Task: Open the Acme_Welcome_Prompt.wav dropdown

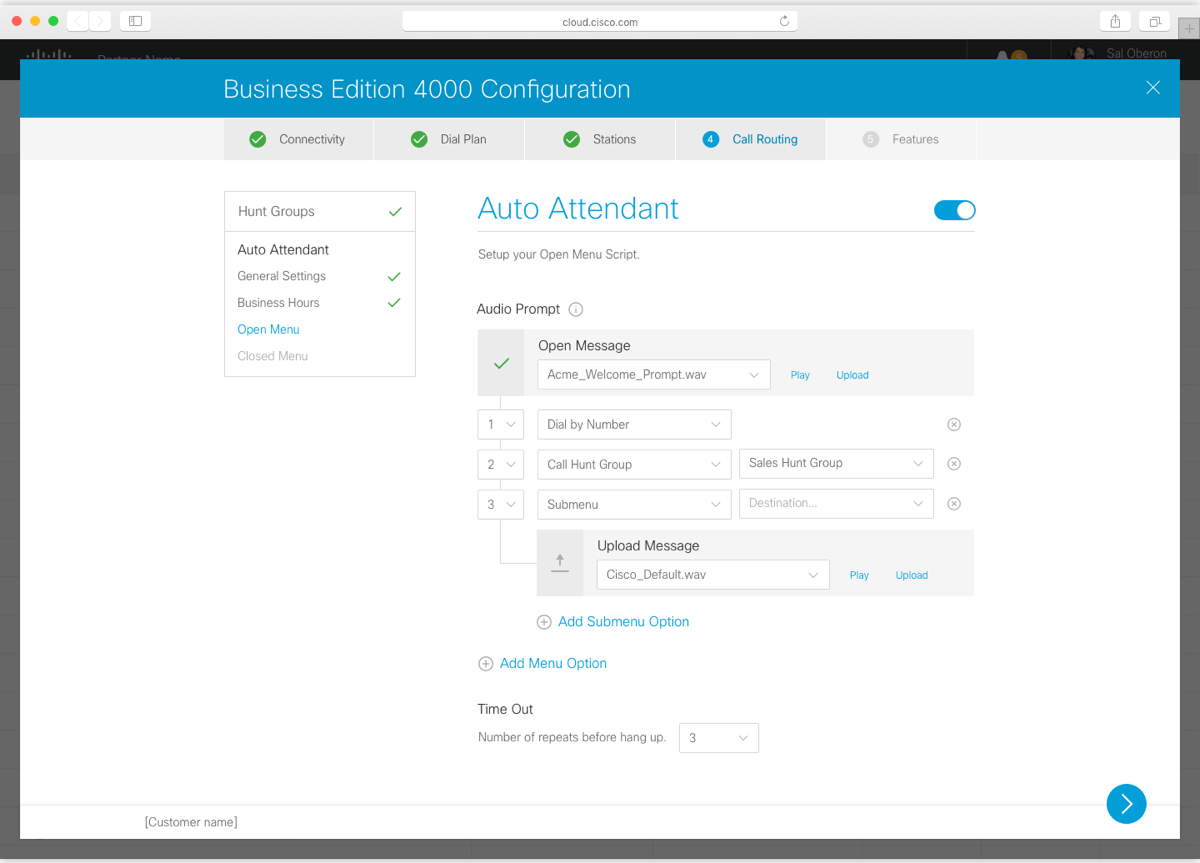Action: pyautogui.click(x=654, y=375)
